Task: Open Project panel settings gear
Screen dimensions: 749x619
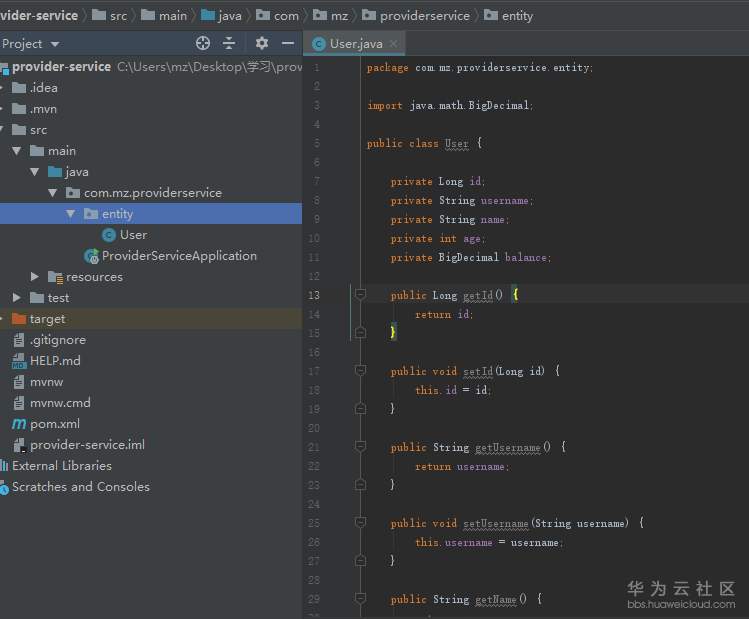Action: click(x=262, y=43)
